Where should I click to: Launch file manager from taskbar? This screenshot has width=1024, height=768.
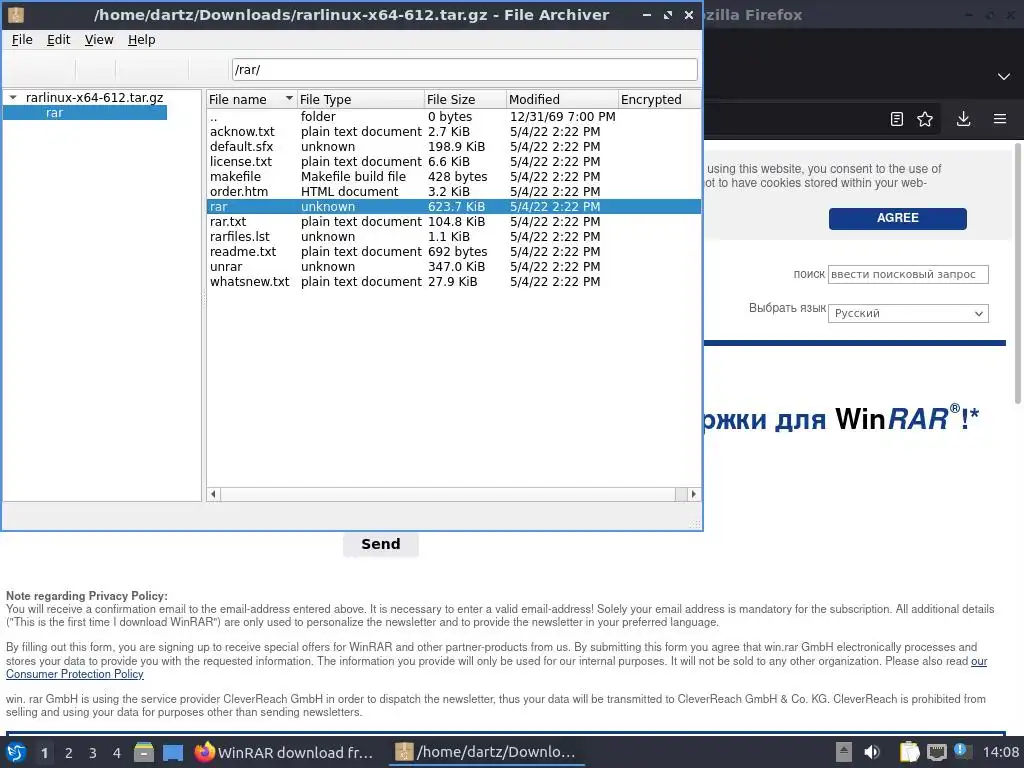click(x=144, y=752)
